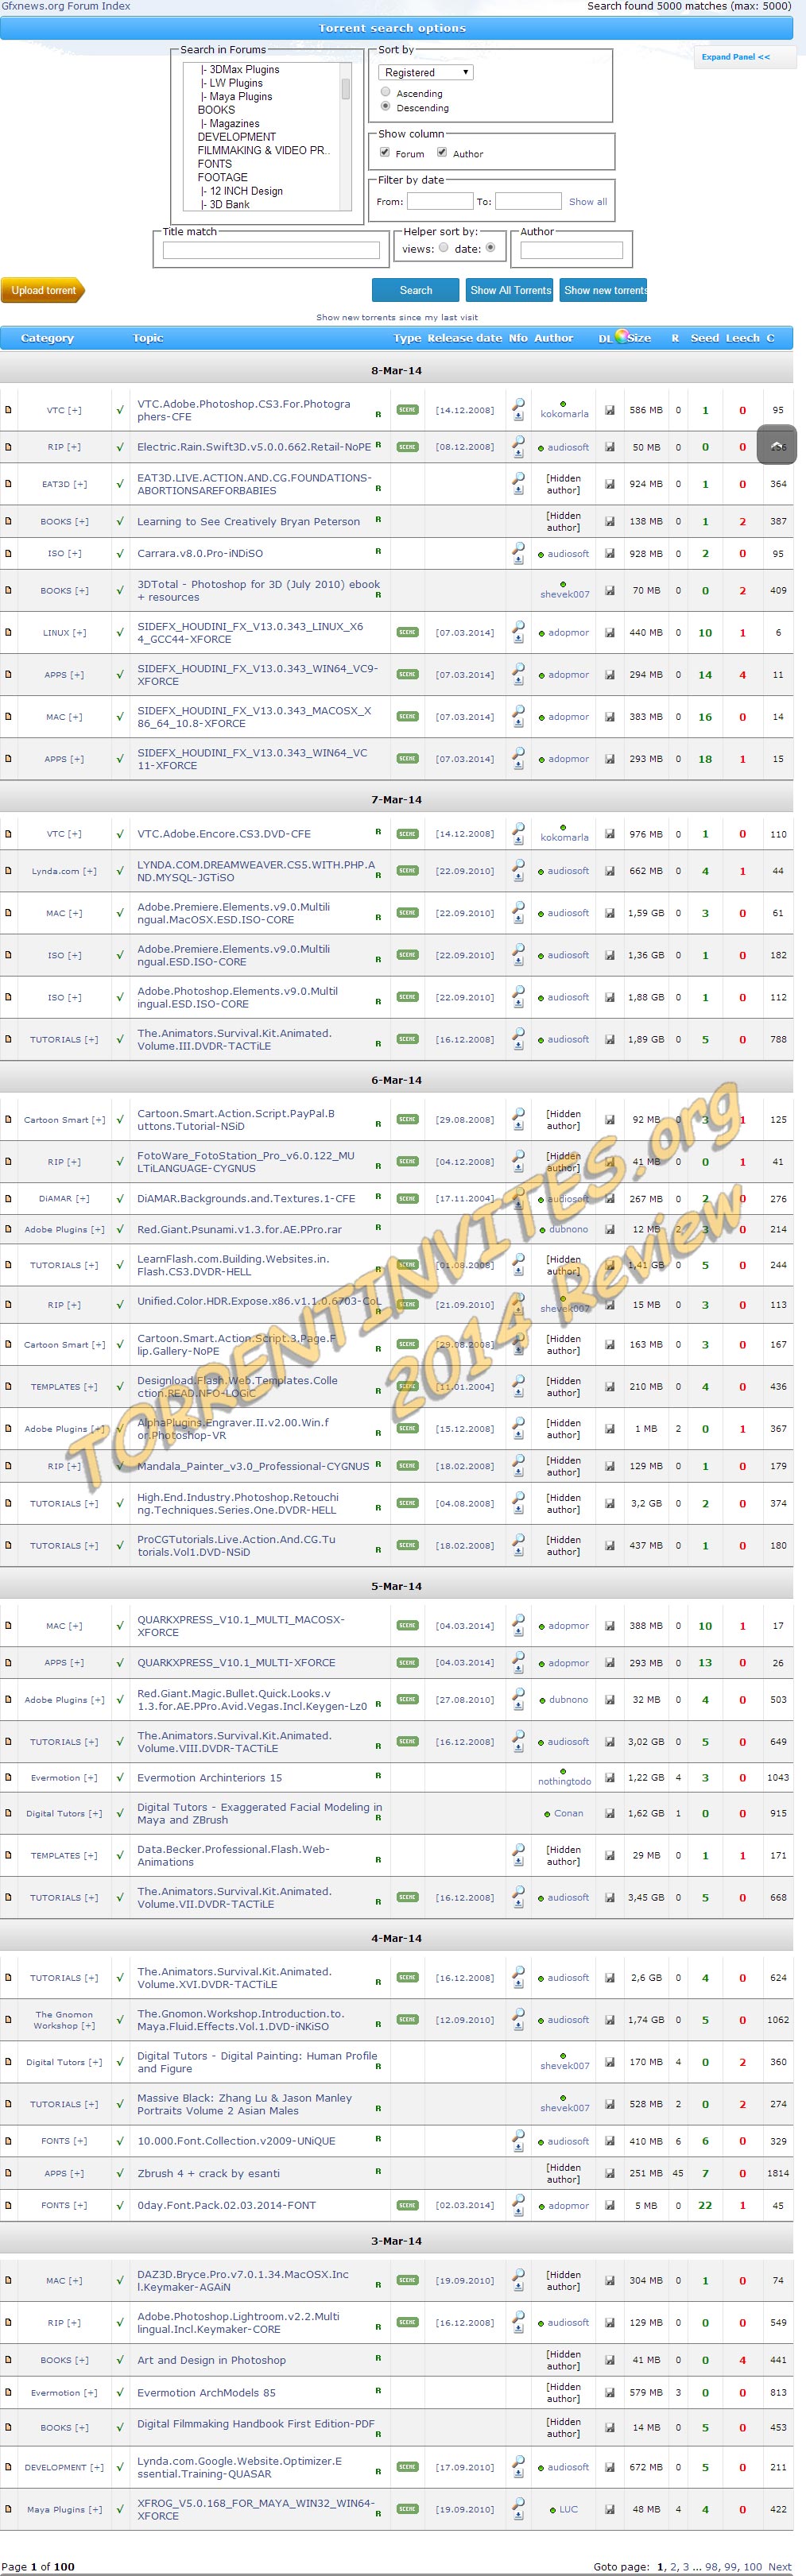806x2576 pixels.
Task: Expand the LINUX [+] category
Action: click(64, 632)
